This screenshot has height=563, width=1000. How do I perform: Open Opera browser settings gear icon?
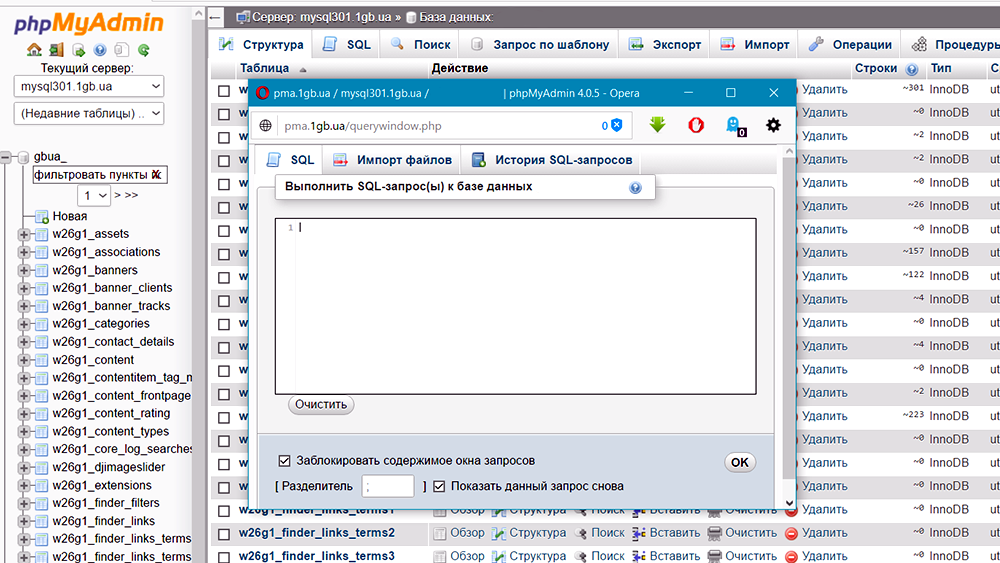point(773,125)
